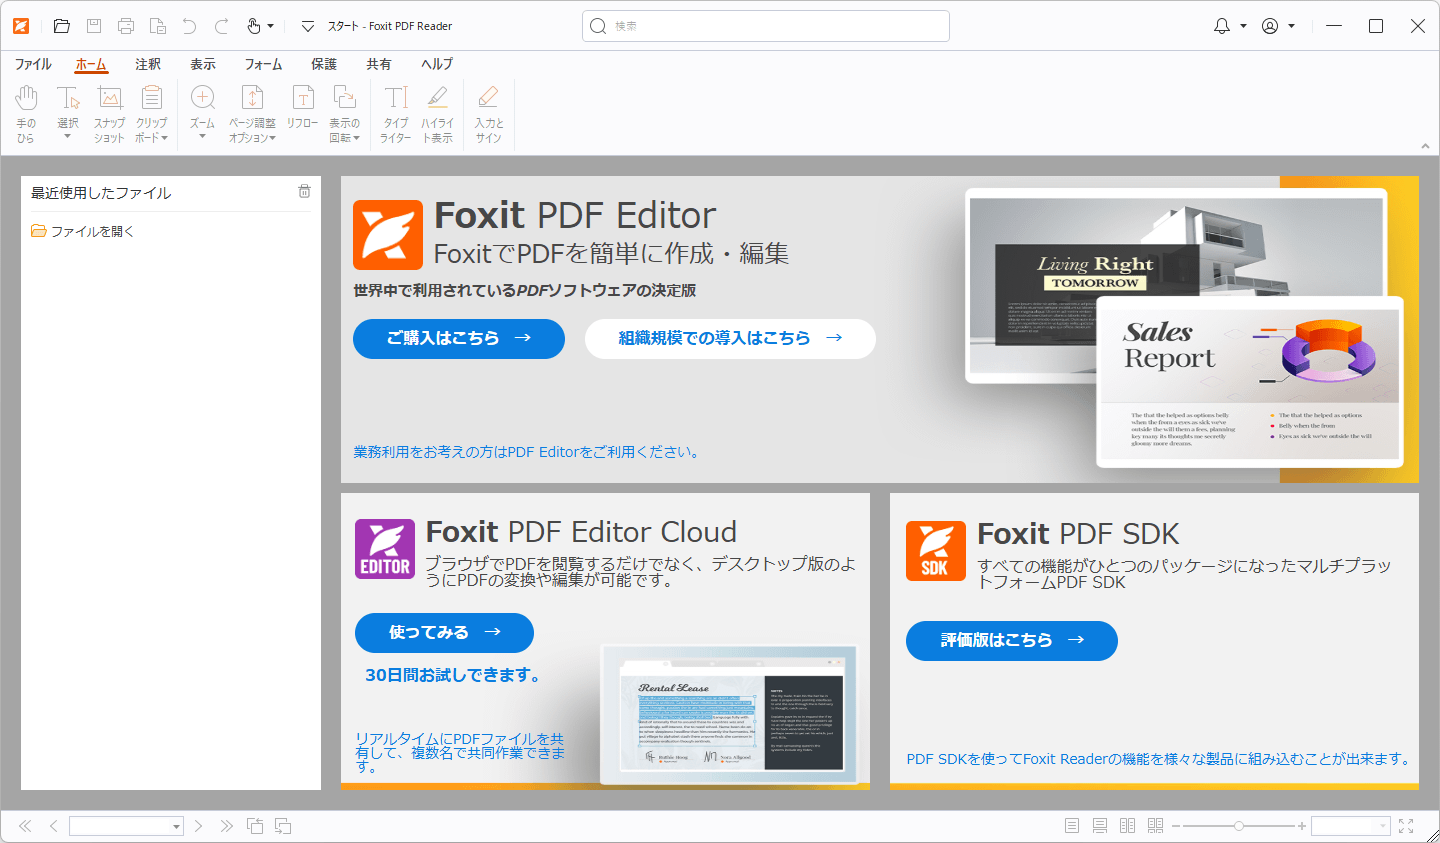Switch to the 保護 tab
Viewport: 1440px width, 843px height.
324,64
